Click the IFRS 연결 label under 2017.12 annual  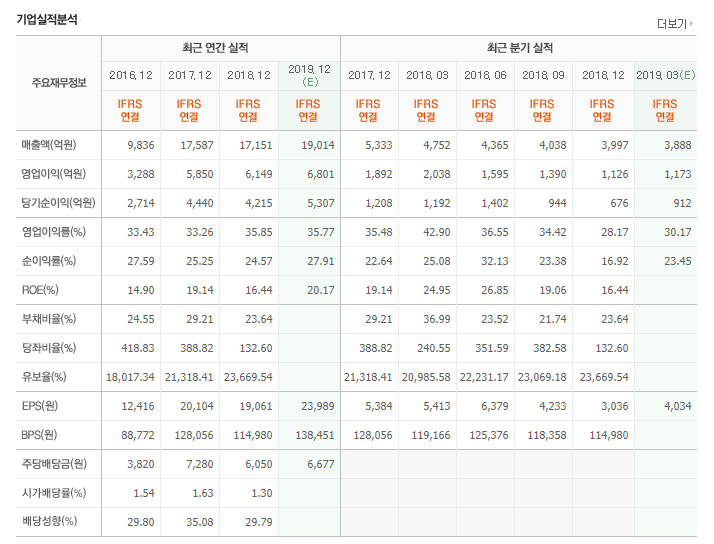pos(189,110)
